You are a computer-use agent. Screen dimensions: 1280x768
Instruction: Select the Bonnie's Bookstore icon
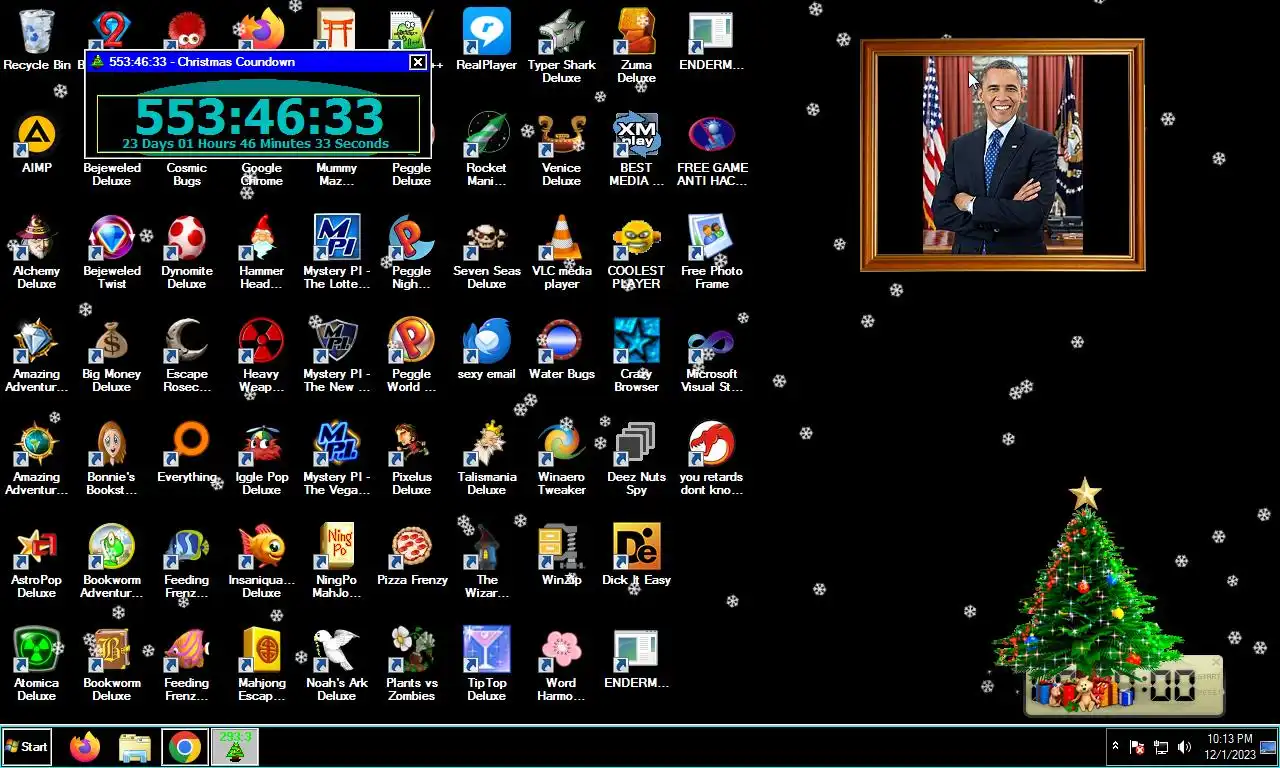(x=112, y=458)
